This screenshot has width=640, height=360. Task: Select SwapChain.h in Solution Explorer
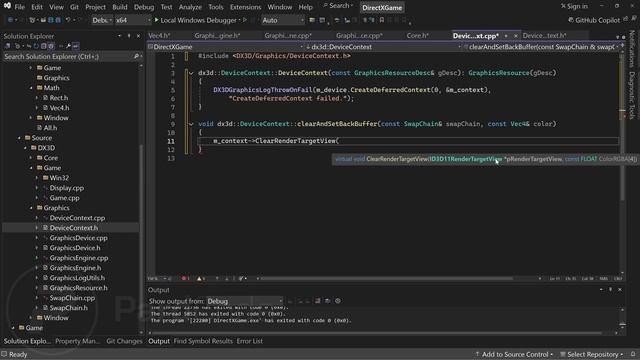(68, 308)
